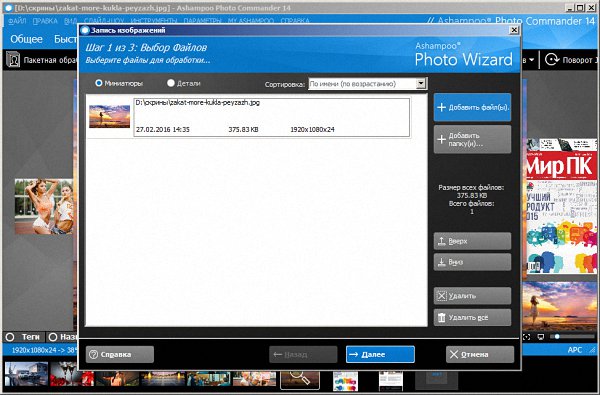The height and width of the screenshot is (395, 600).
Task: Click the Photo Commander title bar app icon
Action: pos(8,8)
